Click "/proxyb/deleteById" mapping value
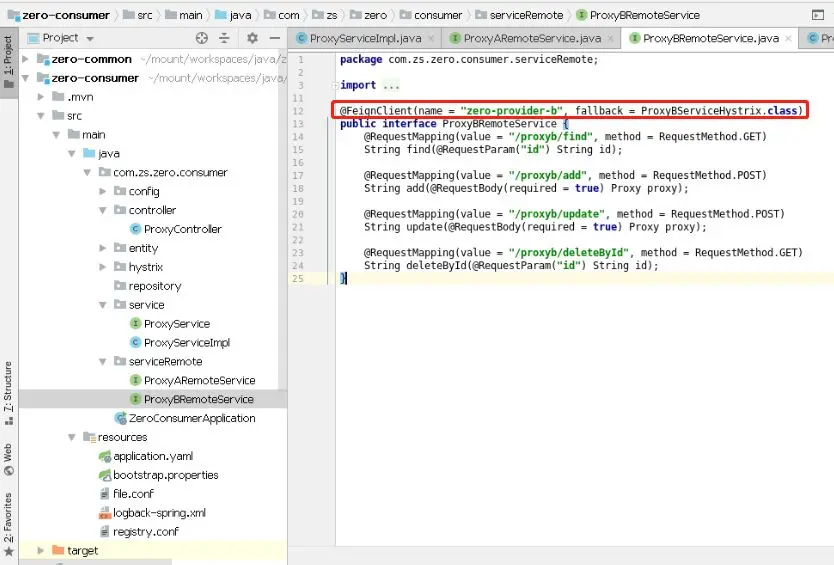The height and width of the screenshot is (565, 834). (x=571, y=253)
